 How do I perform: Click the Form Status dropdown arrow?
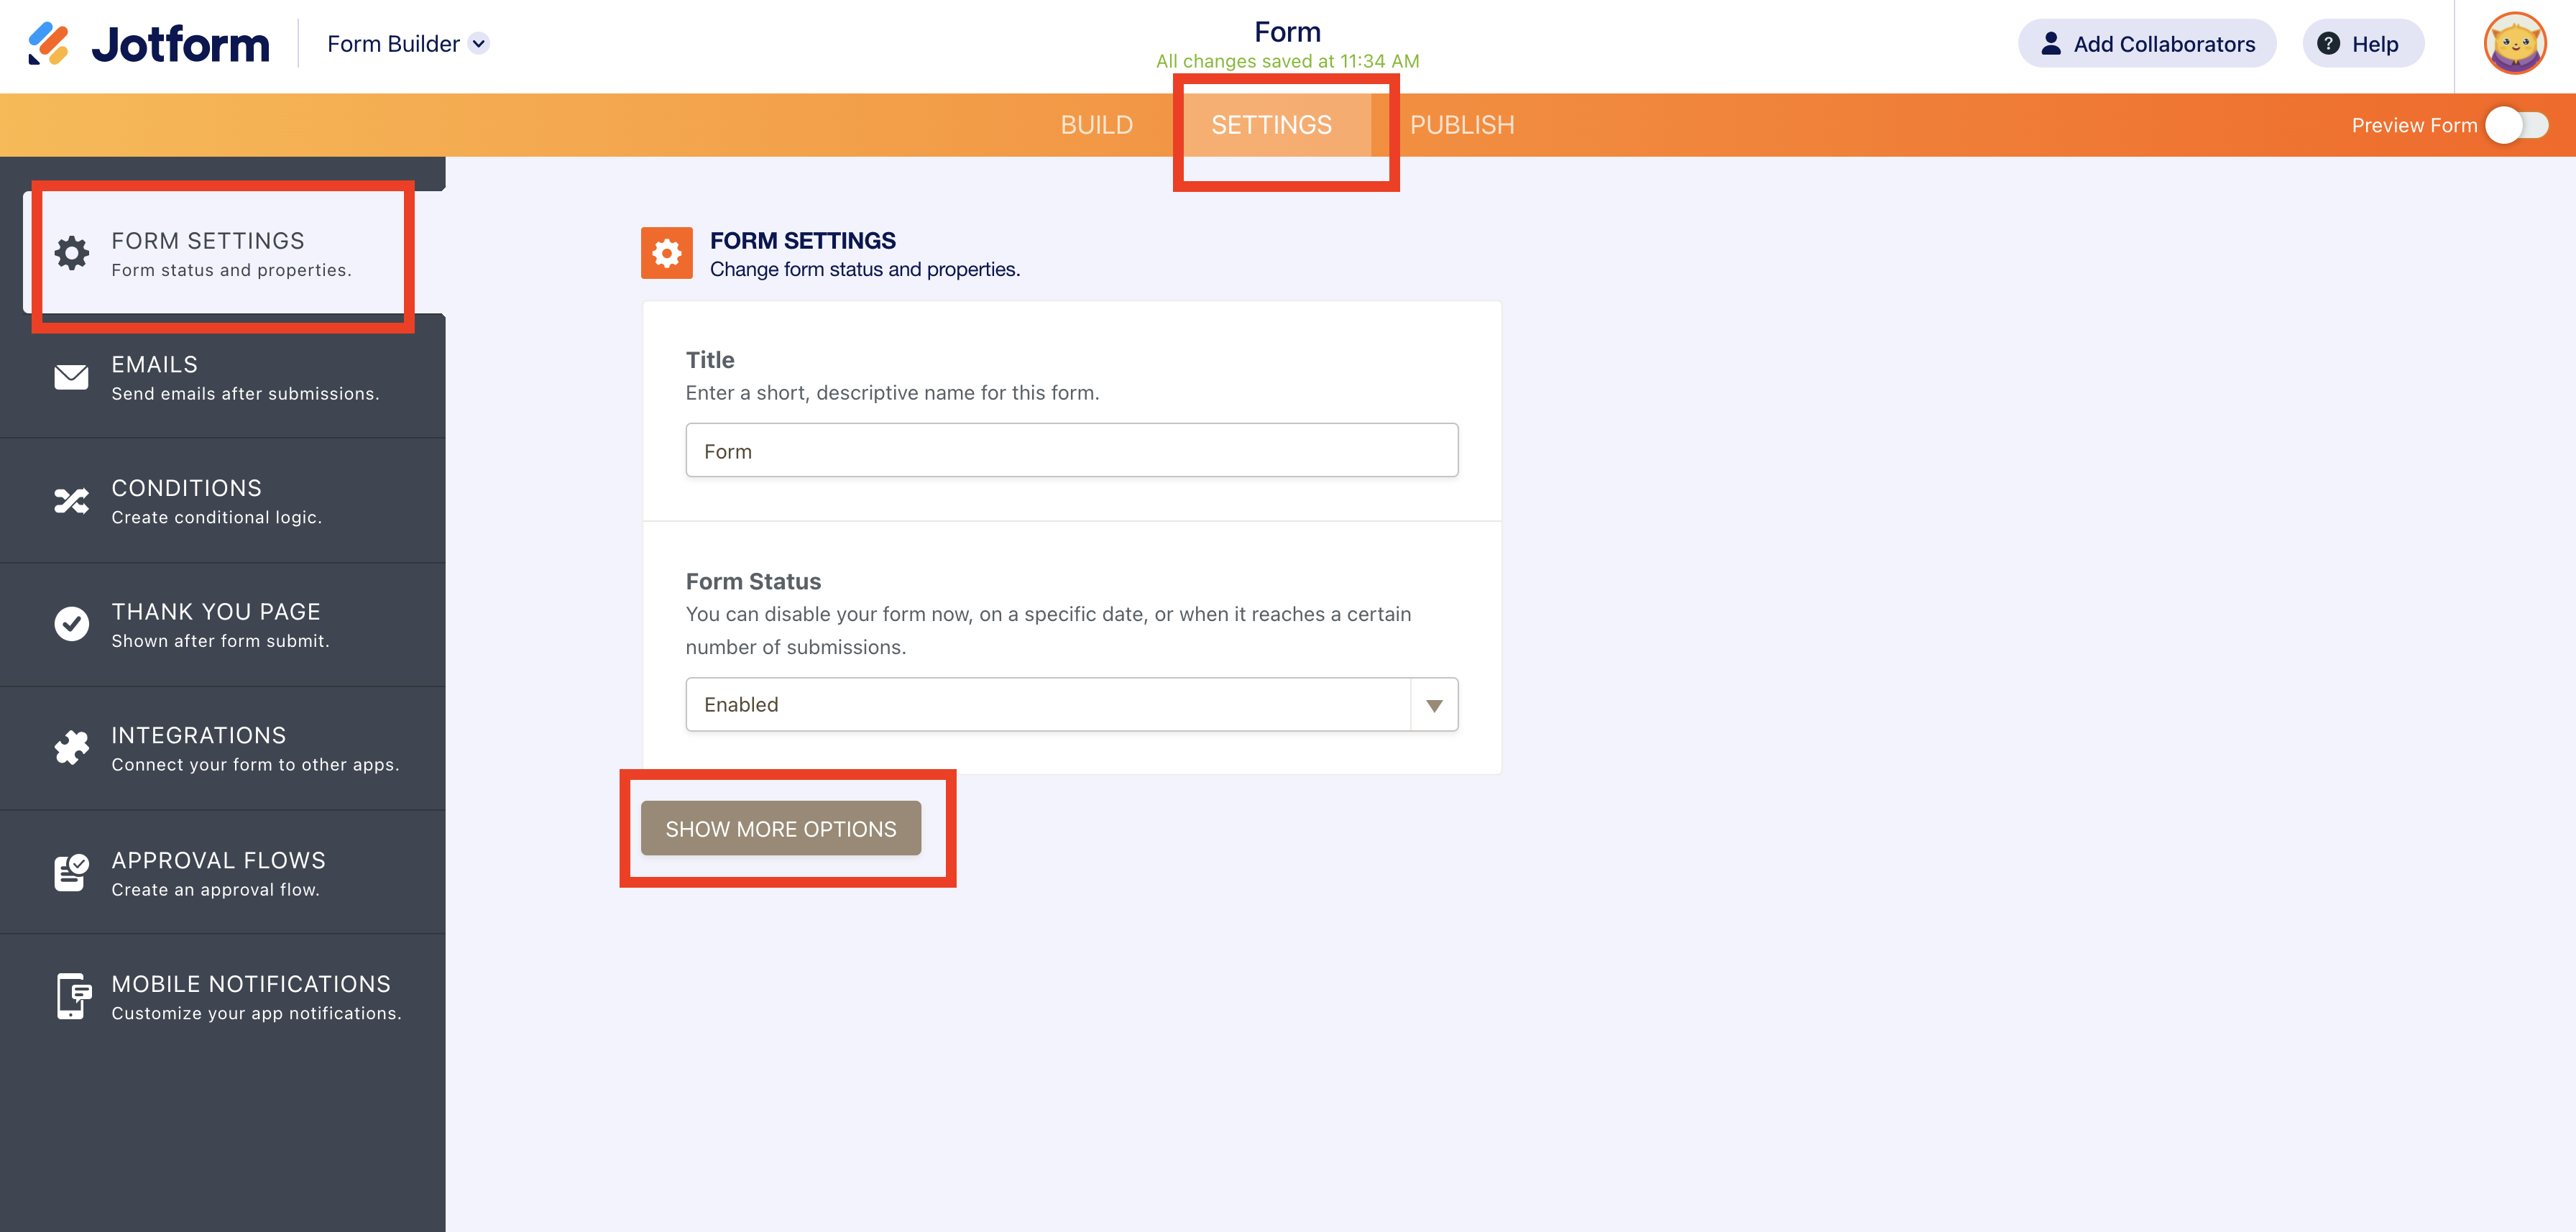1434,705
